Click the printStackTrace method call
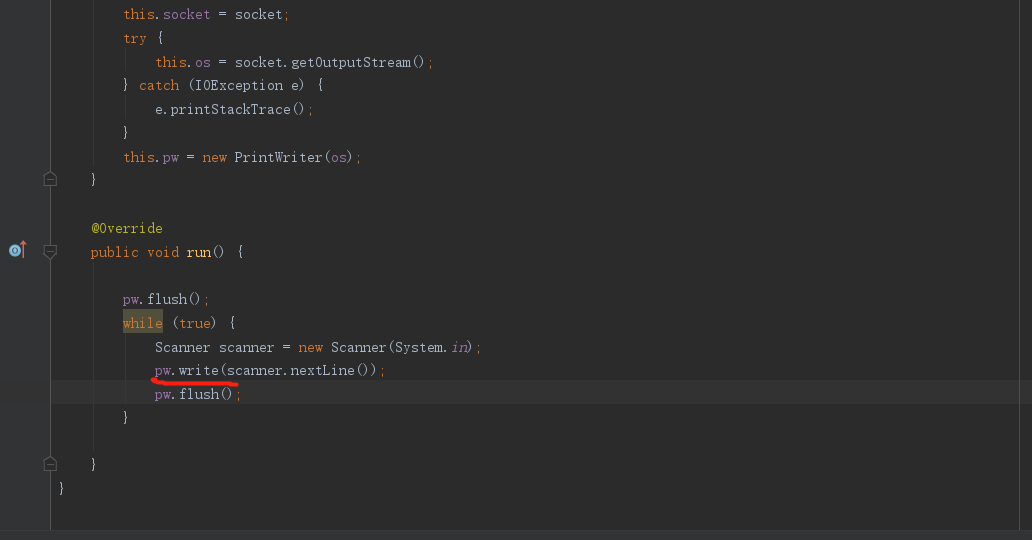The height and width of the screenshot is (540, 1032). click(230, 109)
